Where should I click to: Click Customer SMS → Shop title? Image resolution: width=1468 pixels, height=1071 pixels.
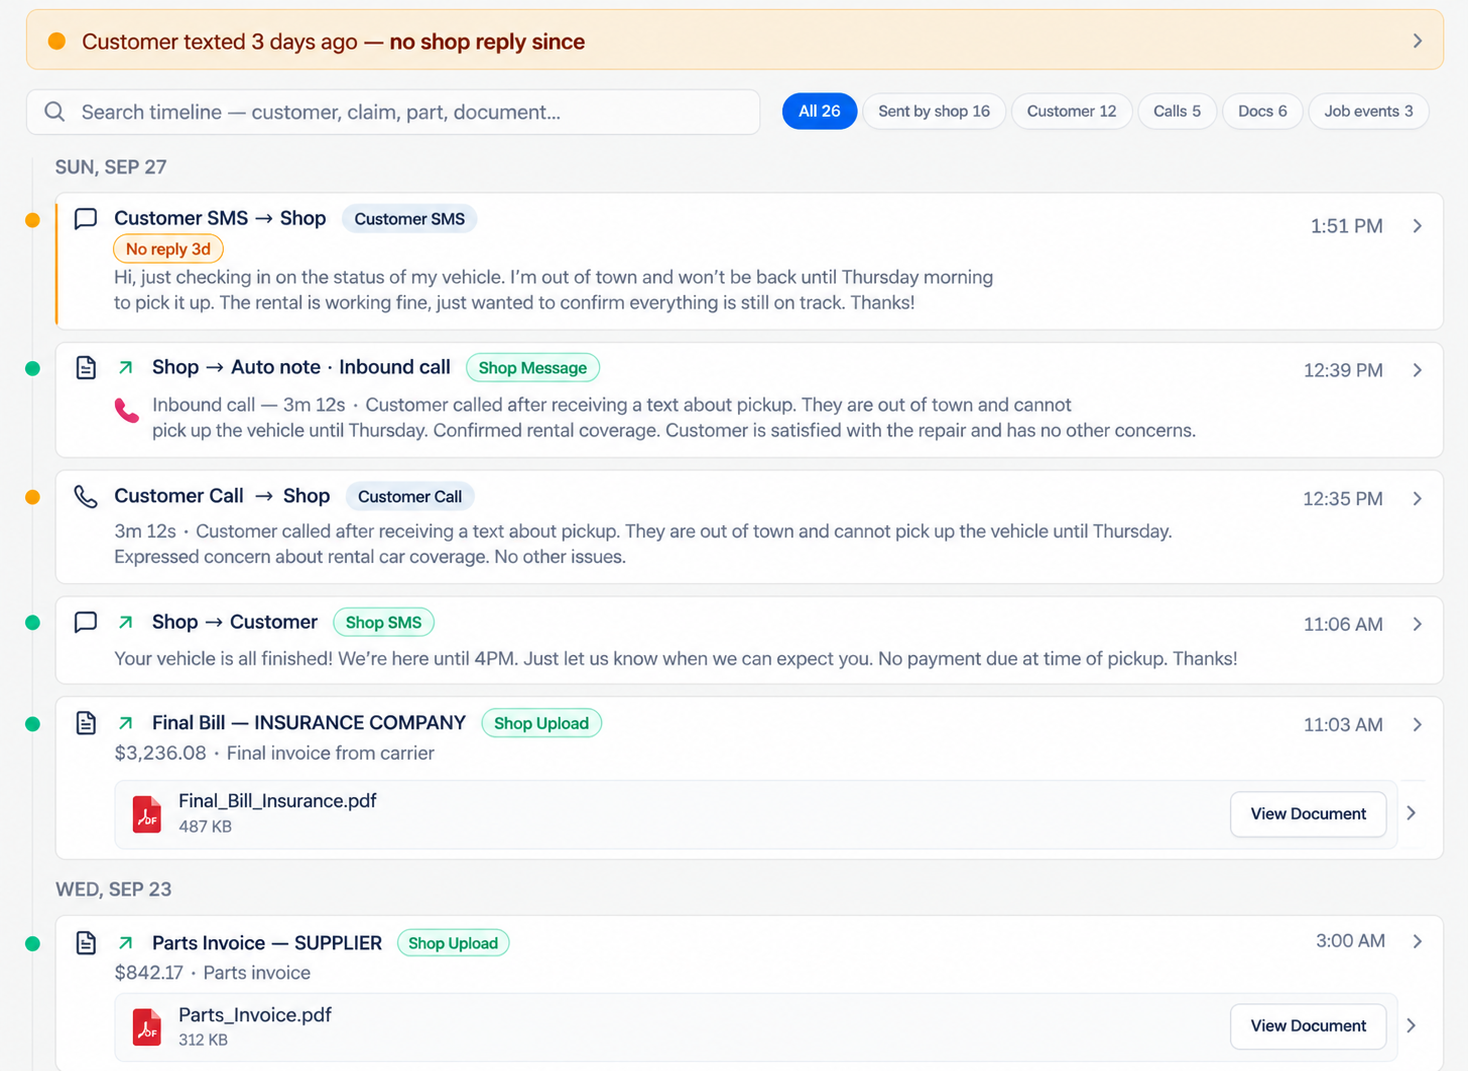[x=220, y=218]
